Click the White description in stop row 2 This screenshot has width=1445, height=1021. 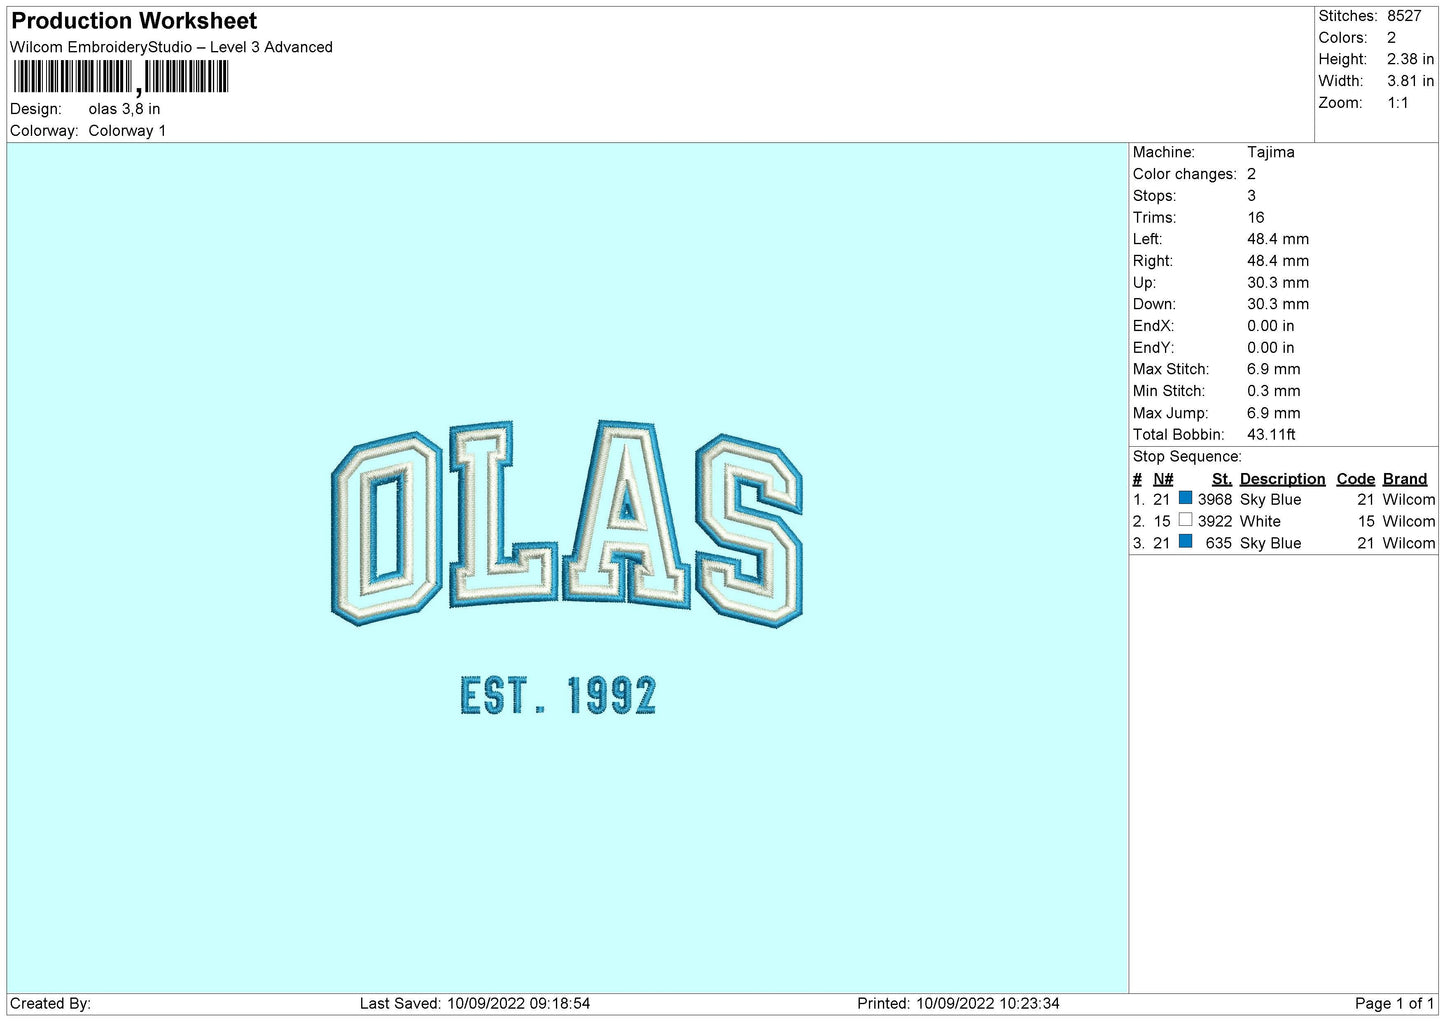point(1260,522)
